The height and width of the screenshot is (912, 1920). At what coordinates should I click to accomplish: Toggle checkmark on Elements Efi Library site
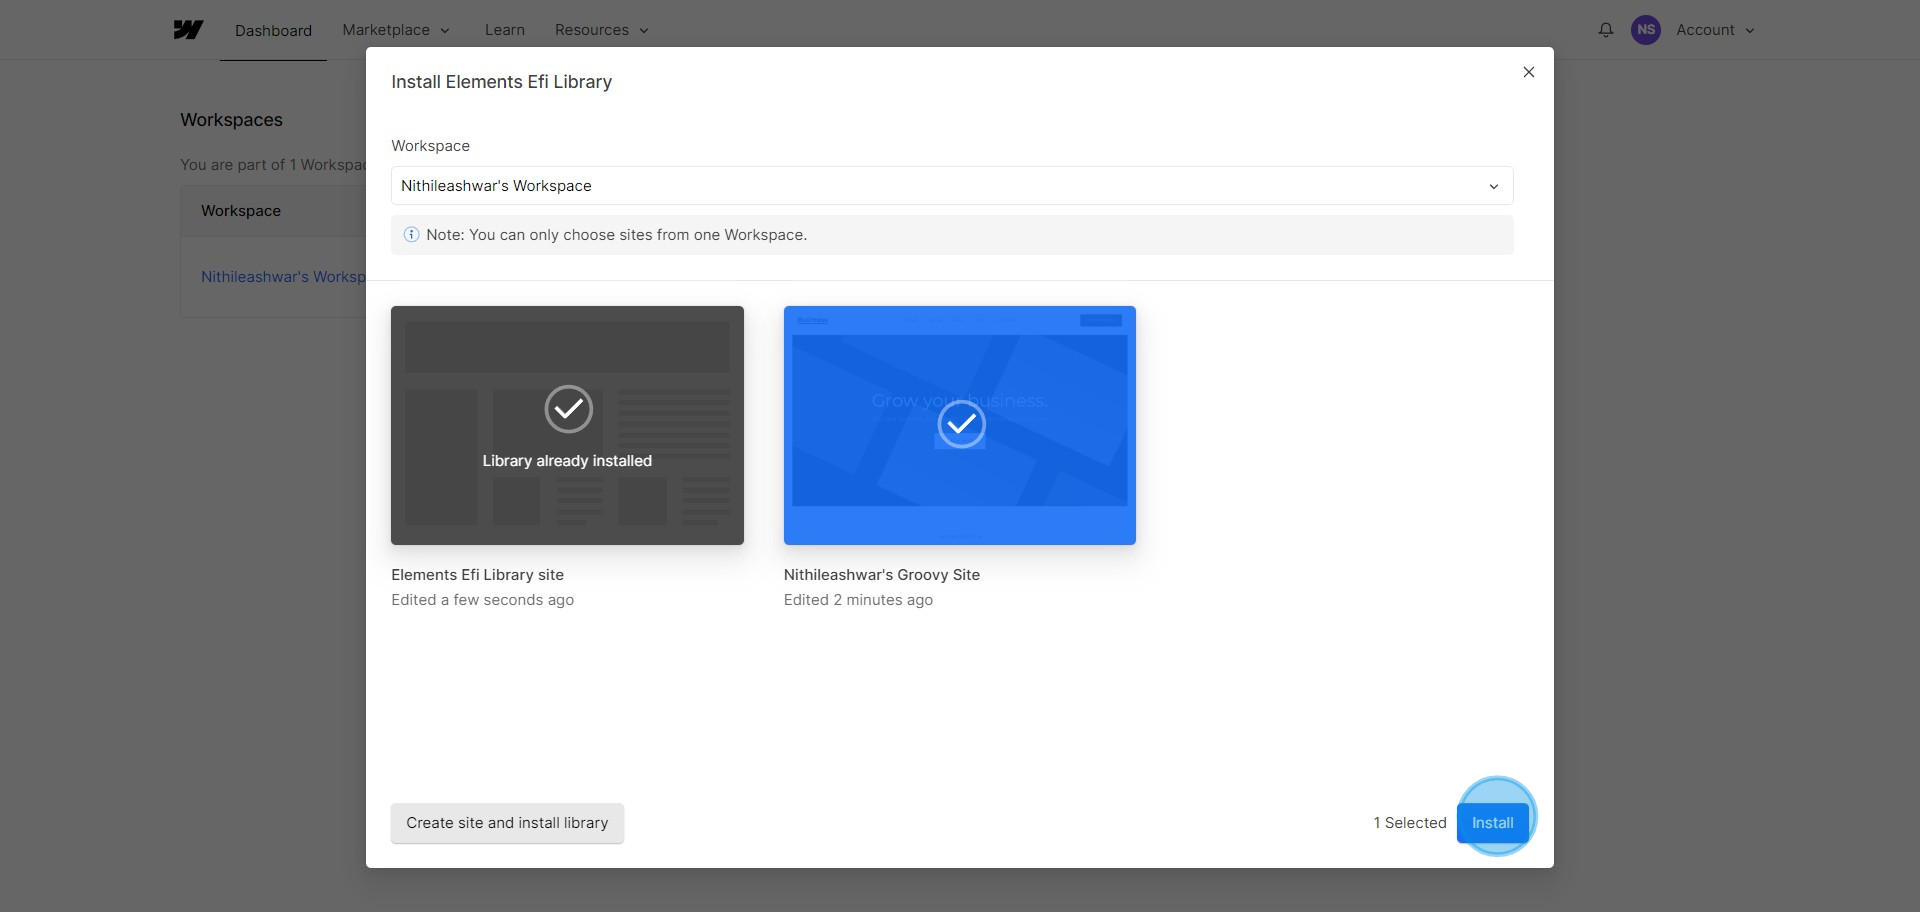[x=568, y=409]
